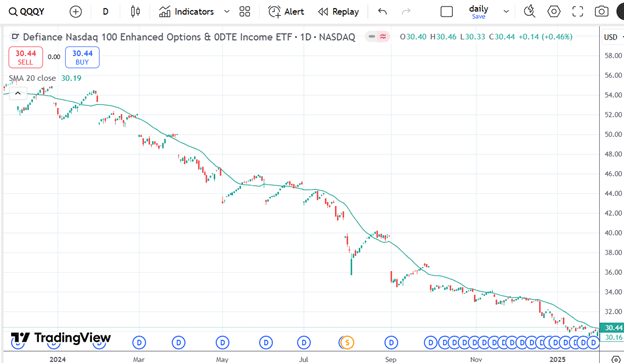This screenshot has height=363, width=624.
Task: Start bar Replay mode
Action: (x=338, y=12)
